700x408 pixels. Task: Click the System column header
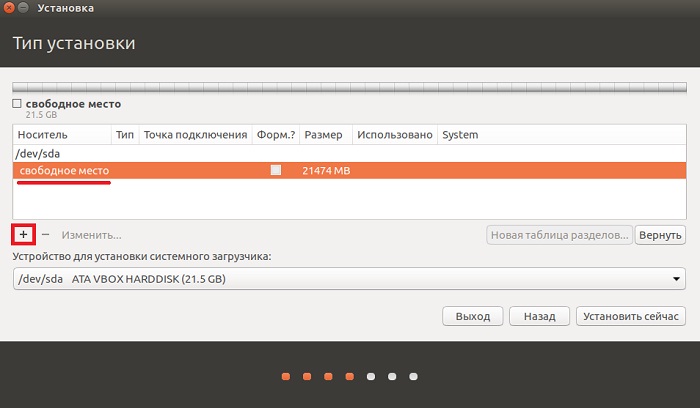pos(460,134)
